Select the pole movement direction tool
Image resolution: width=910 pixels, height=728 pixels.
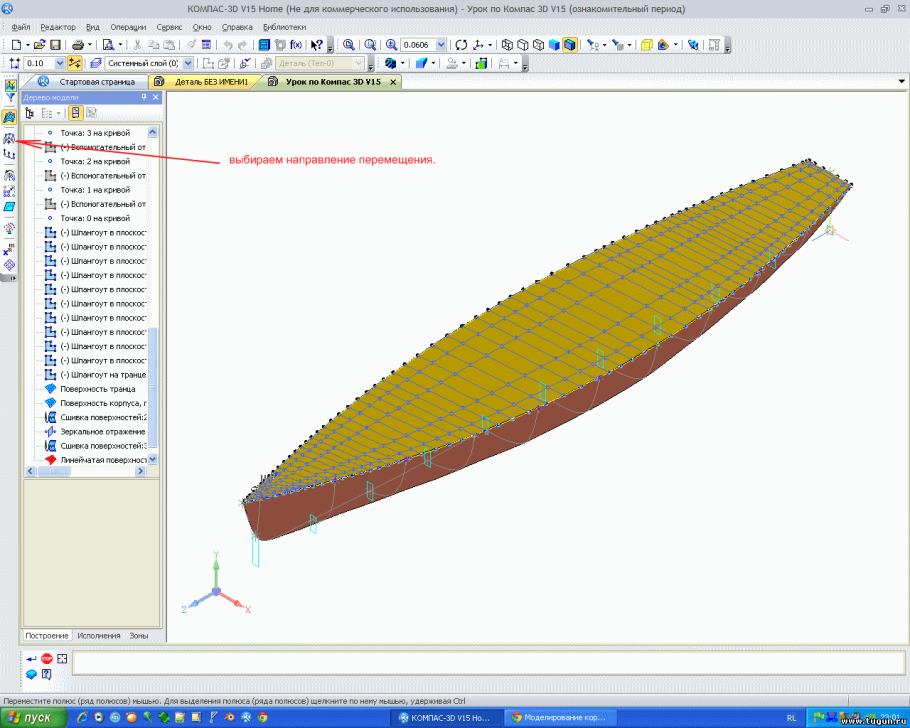click(10, 138)
